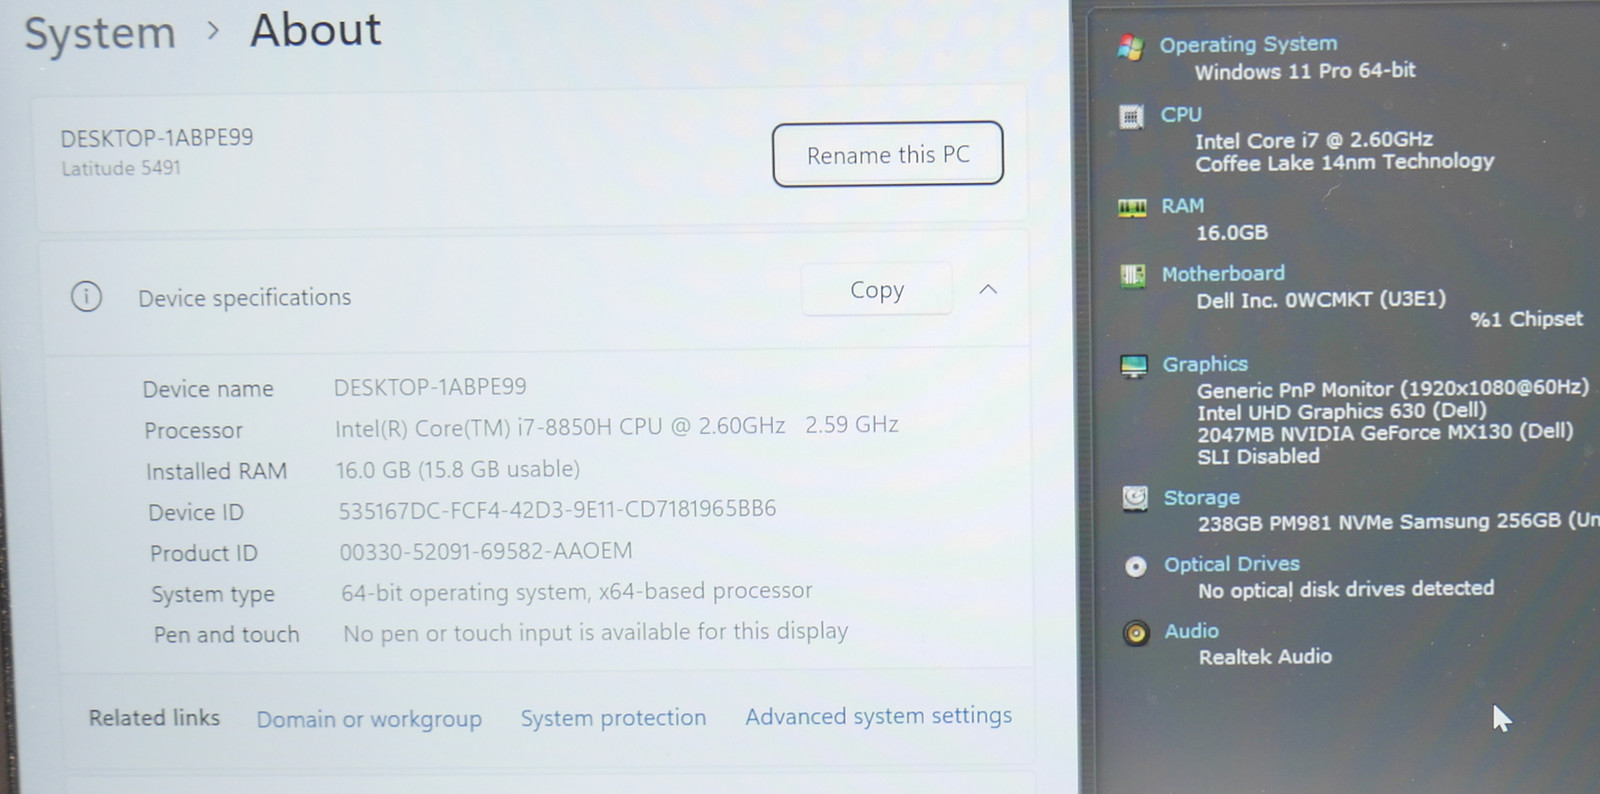Select '2047MB NVIDIA GeForce MX130' line
Viewport: 1600px width, 794px height.
(1385, 433)
